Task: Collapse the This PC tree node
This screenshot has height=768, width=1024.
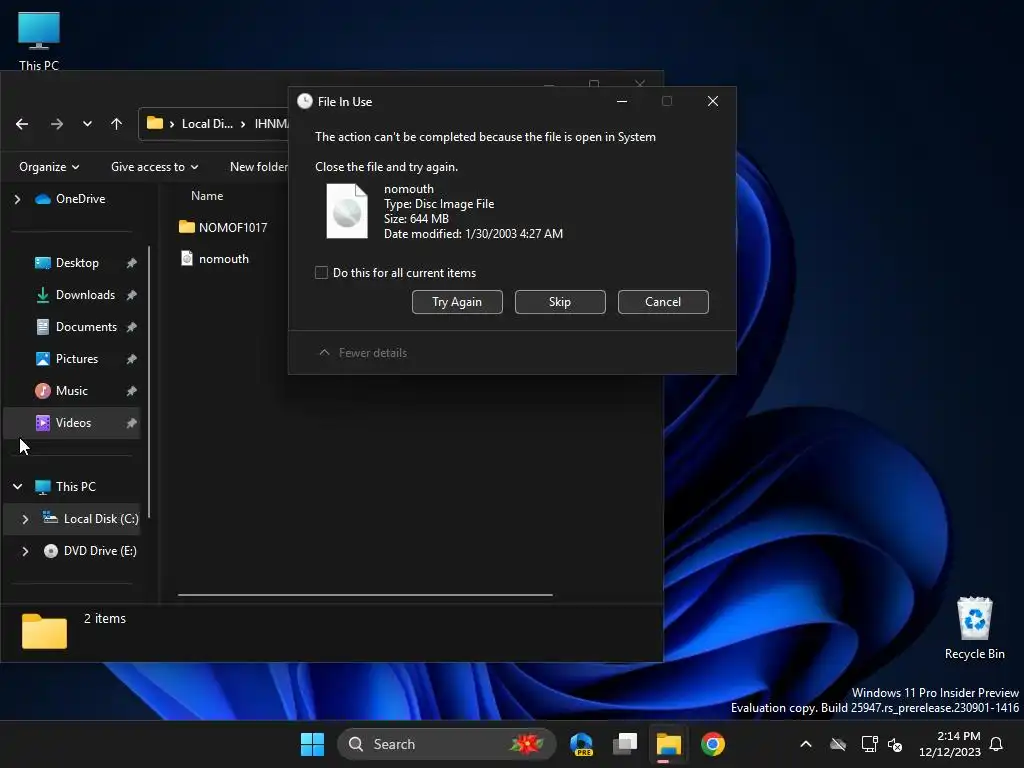Action: point(18,487)
